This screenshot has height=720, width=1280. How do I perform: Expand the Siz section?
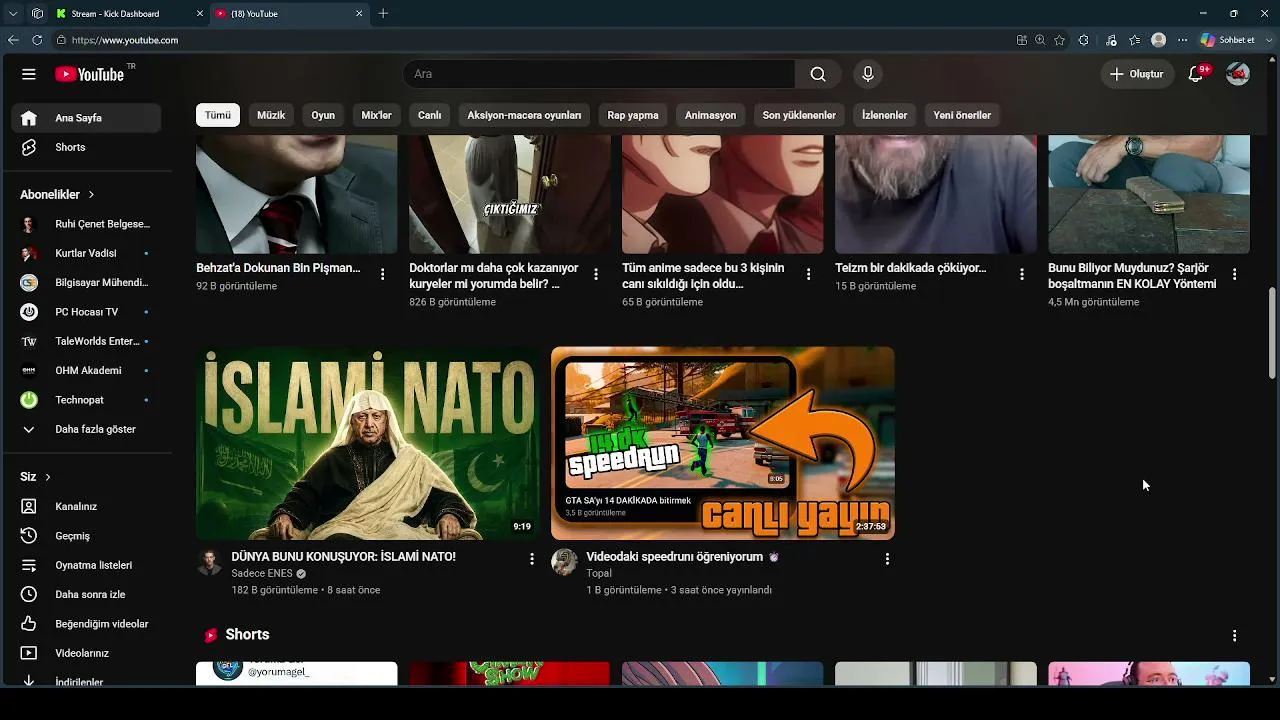[36, 477]
